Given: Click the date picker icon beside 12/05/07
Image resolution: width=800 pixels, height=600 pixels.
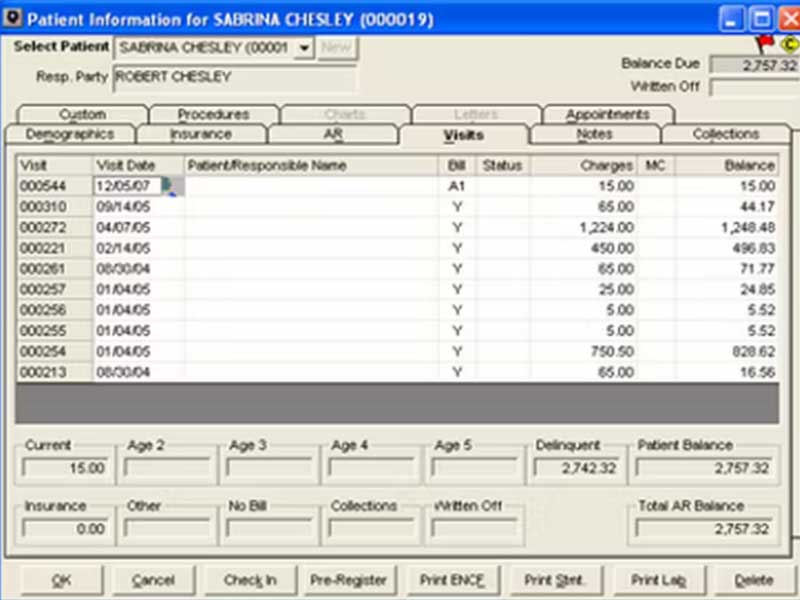Looking at the screenshot, I should tap(172, 186).
